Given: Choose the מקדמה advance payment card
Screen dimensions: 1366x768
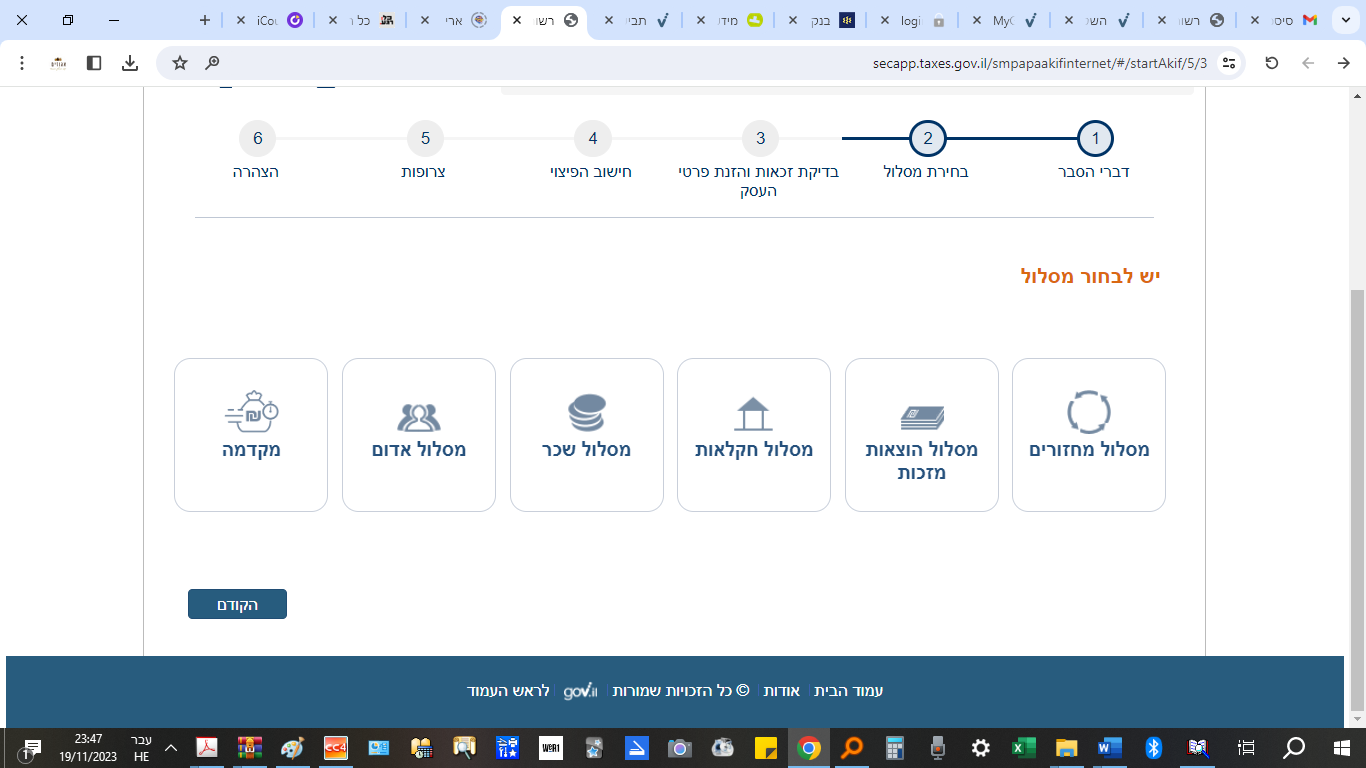Looking at the screenshot, I should pyautogui.click(x=251, y=435).
